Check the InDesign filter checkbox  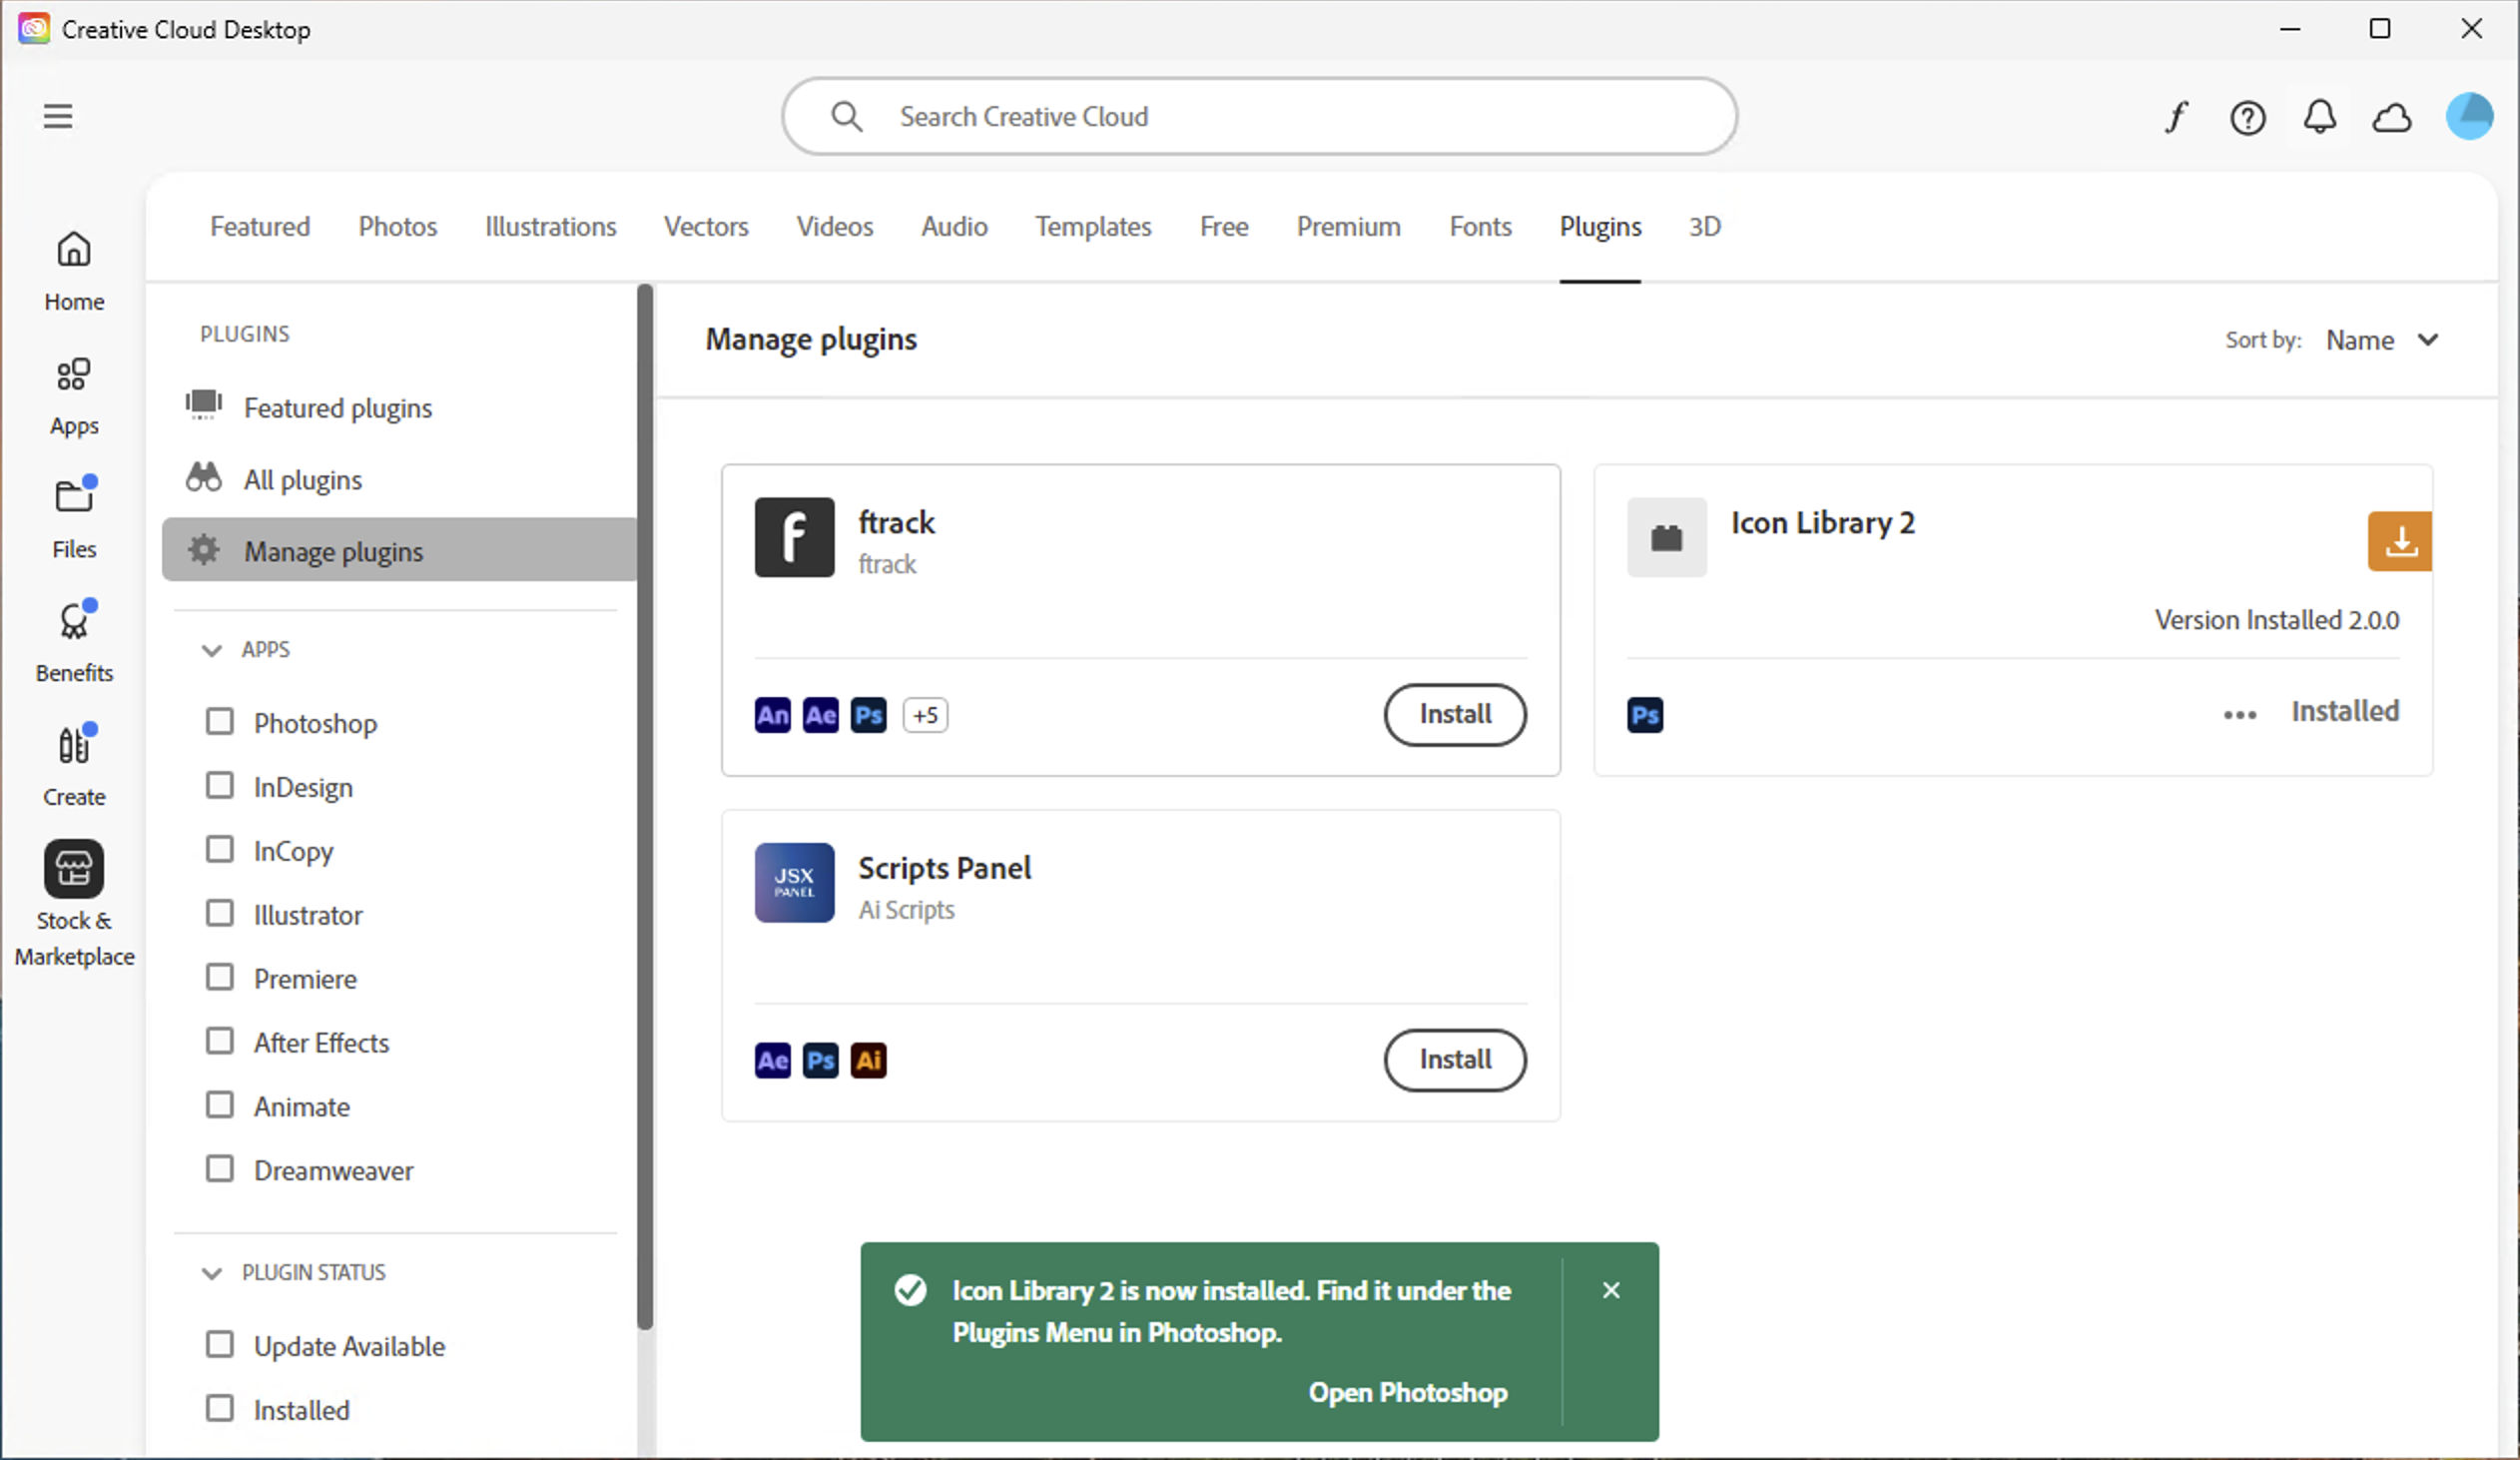point(219,785)
